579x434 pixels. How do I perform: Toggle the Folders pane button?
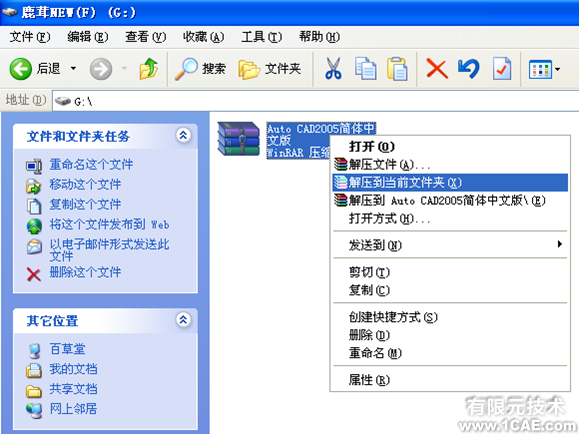[x=270, y=69]
